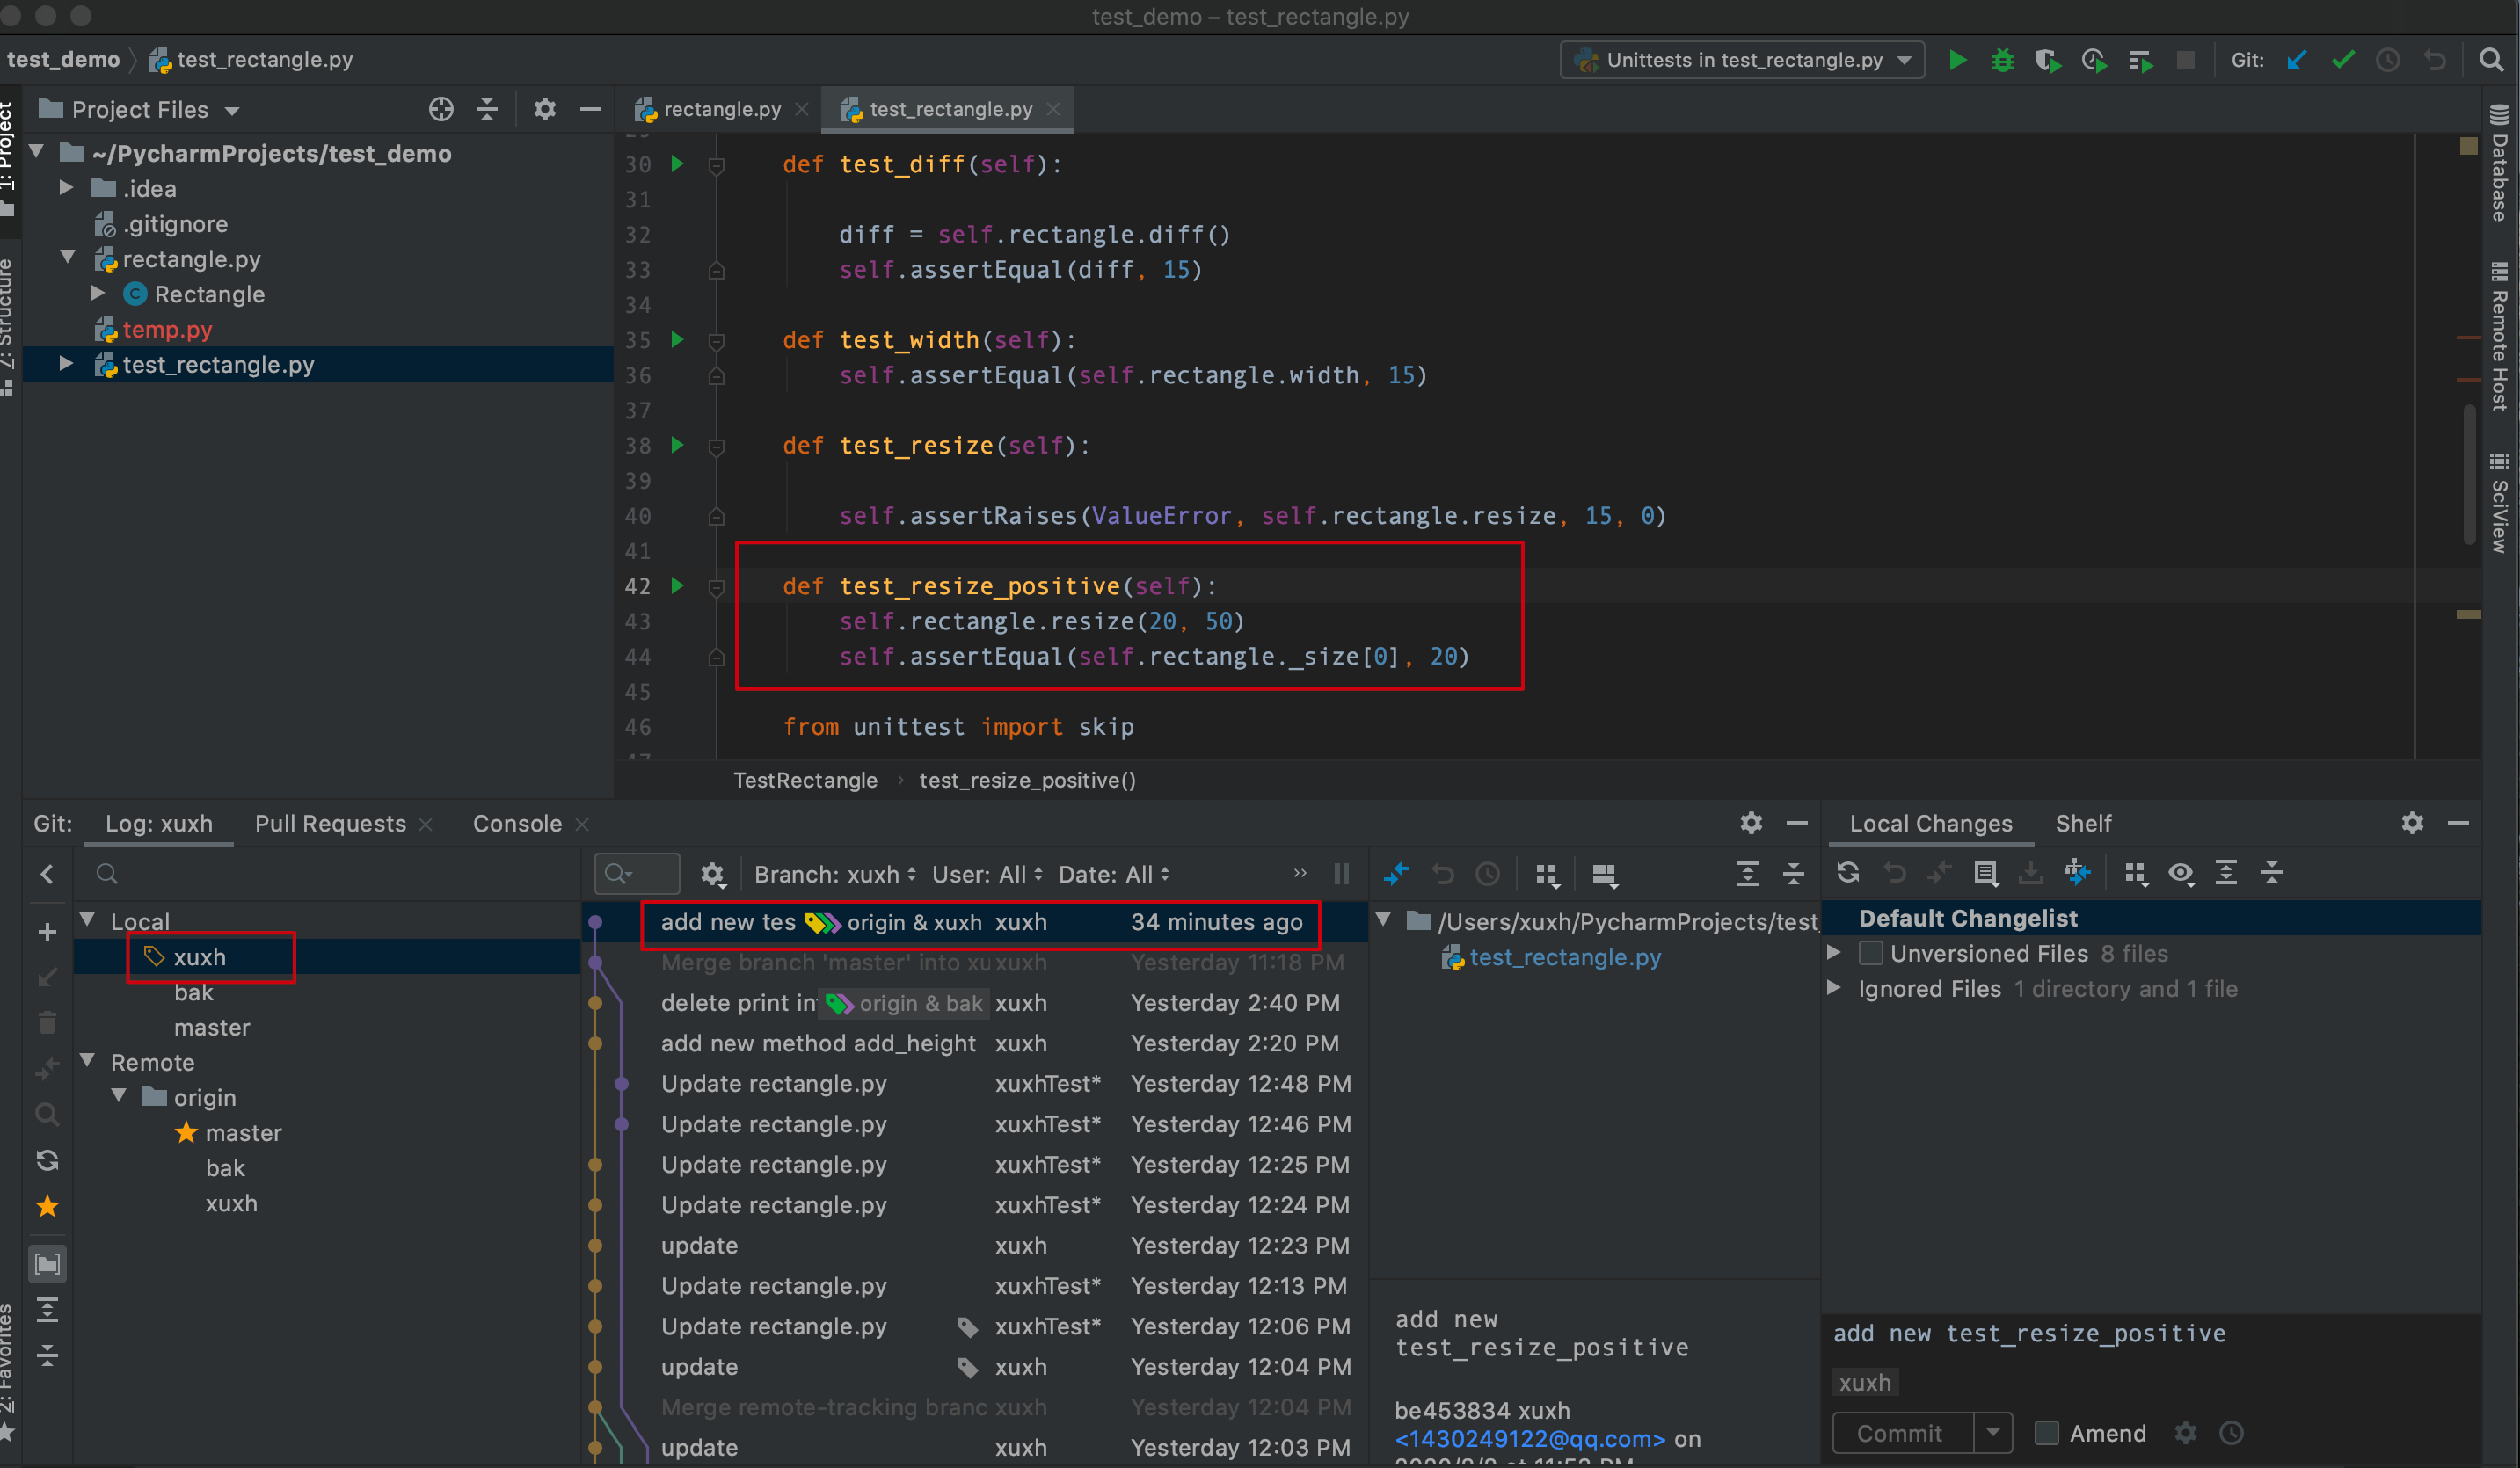Collapse all in Project Files panel

click(487, 109)
